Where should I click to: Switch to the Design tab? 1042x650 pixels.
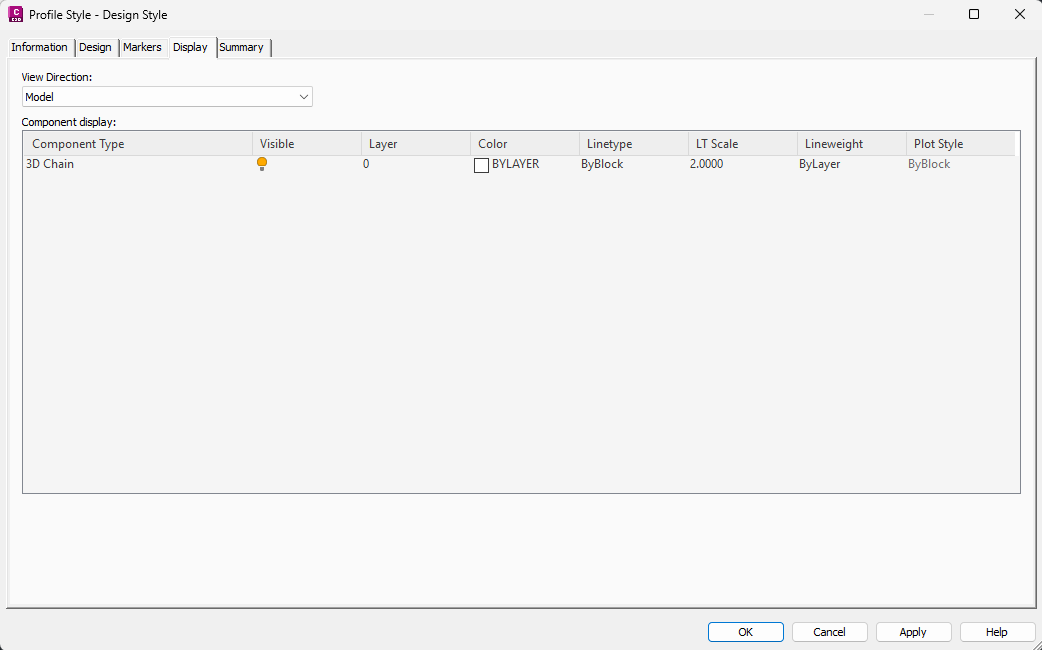click(x=95, y=47)
